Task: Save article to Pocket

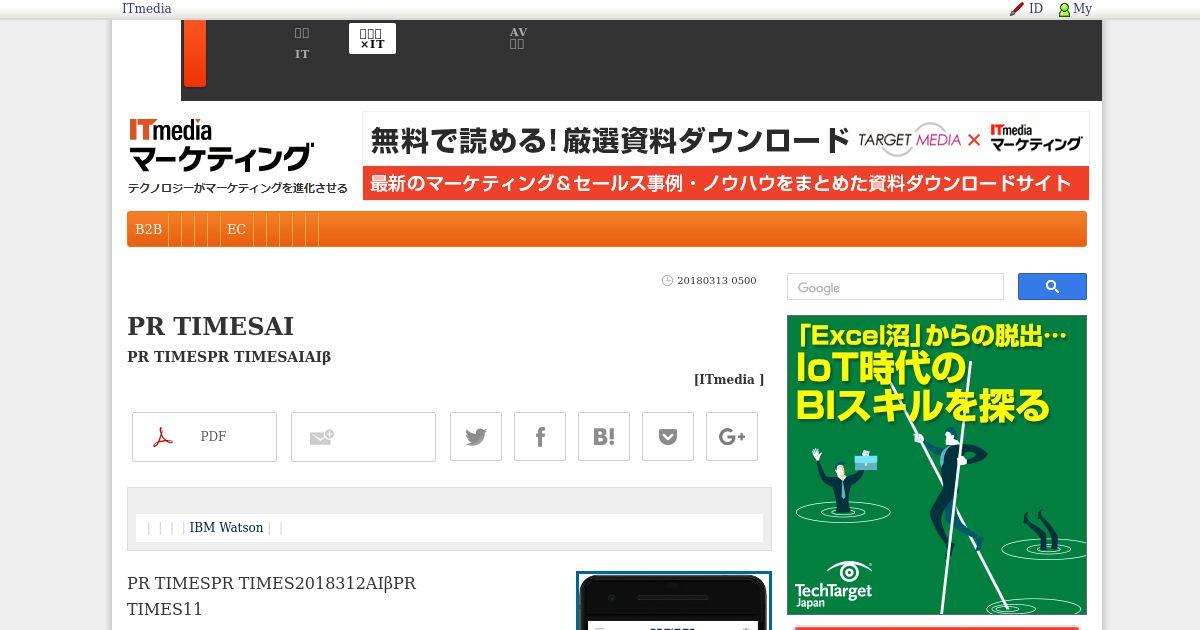Action: [x=668, y=437]
